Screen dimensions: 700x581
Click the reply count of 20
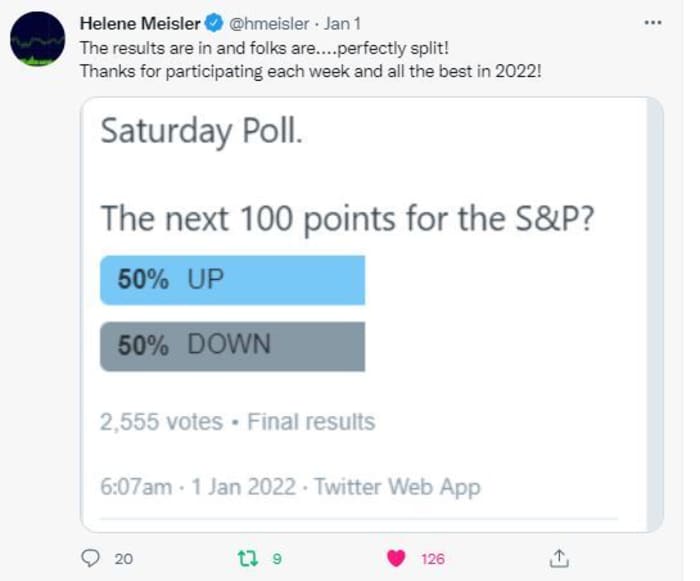123,559
